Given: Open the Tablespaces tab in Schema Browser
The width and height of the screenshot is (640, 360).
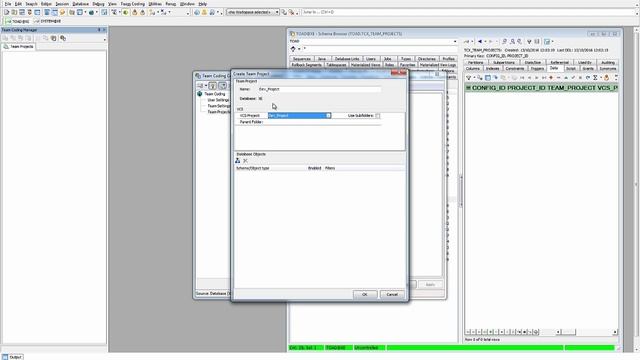Looking at the screenshot, I should [x=336, y=65].
